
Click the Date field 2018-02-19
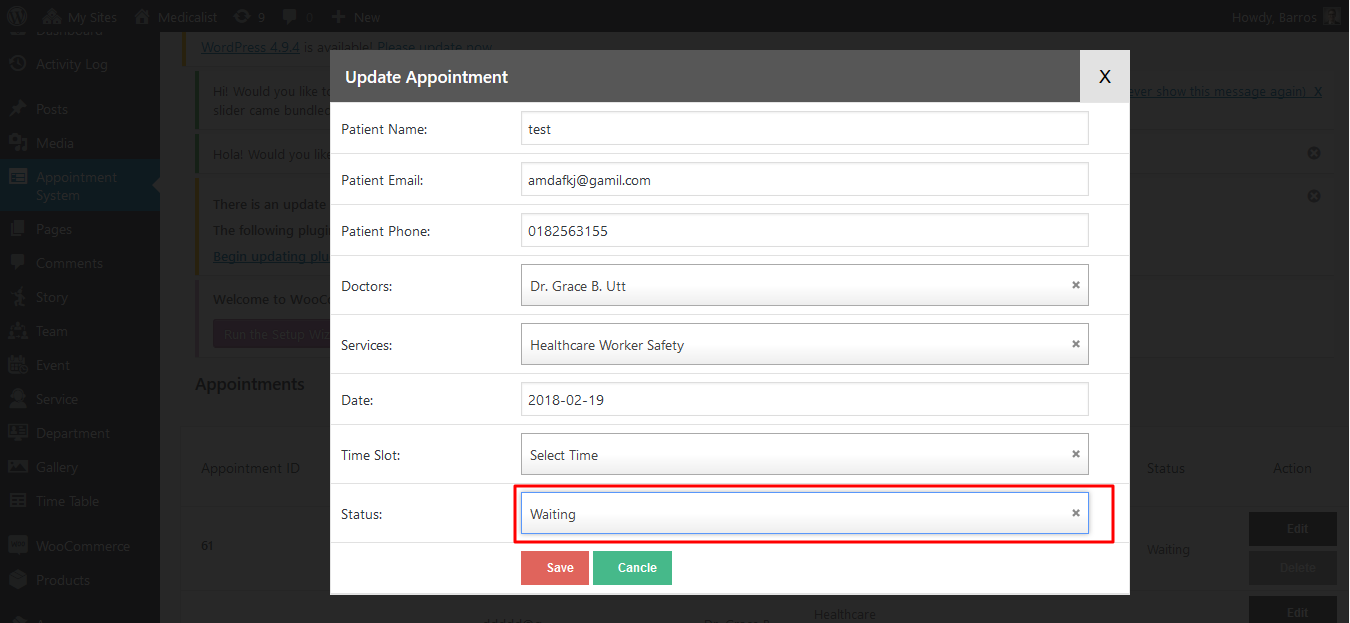point(805,400)
